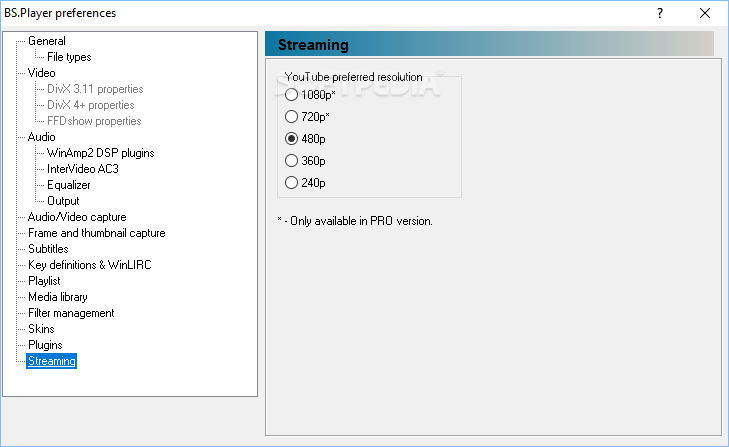Open File types settings

click(x=69, y=57)
